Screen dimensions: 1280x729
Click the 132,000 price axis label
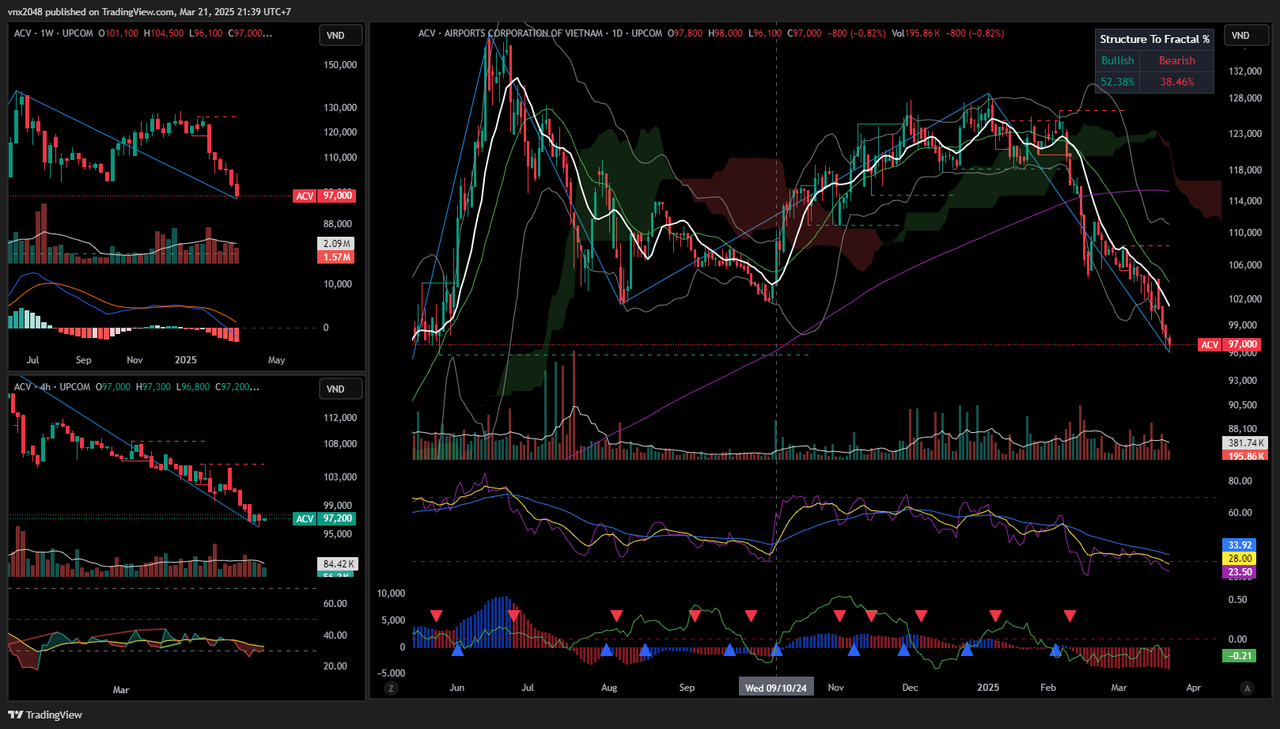click(x=1244, y=72)
